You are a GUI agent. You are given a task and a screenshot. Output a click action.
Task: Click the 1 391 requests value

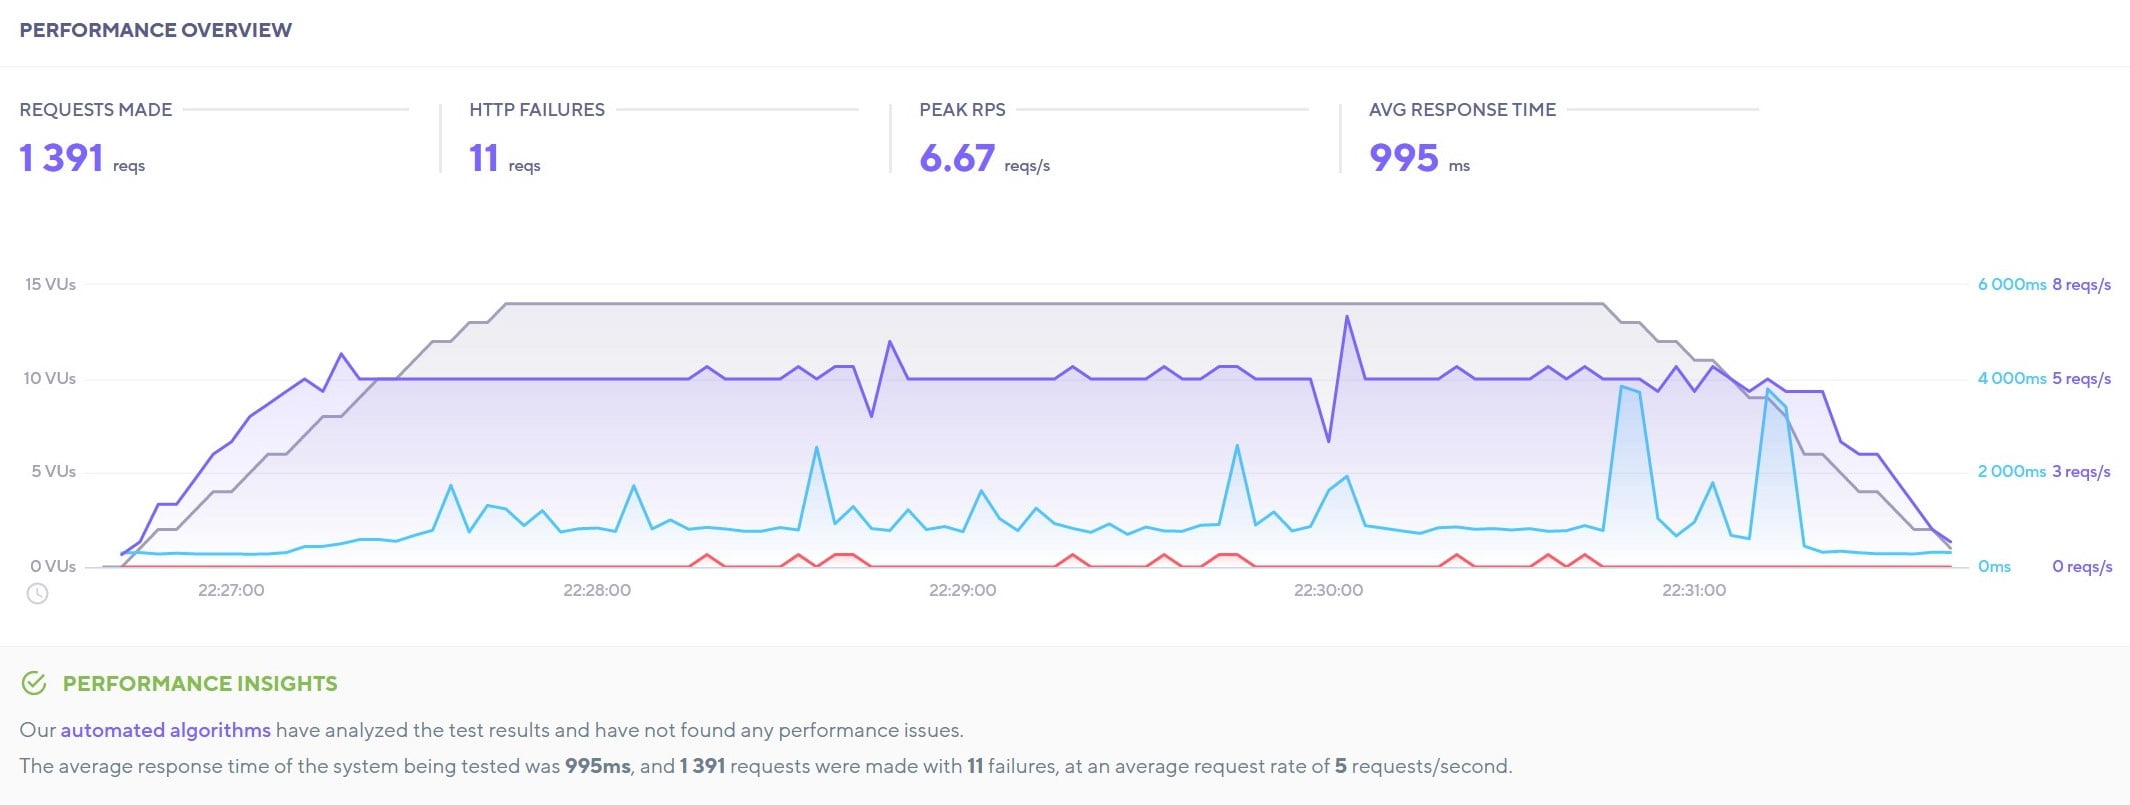point(82,158)
